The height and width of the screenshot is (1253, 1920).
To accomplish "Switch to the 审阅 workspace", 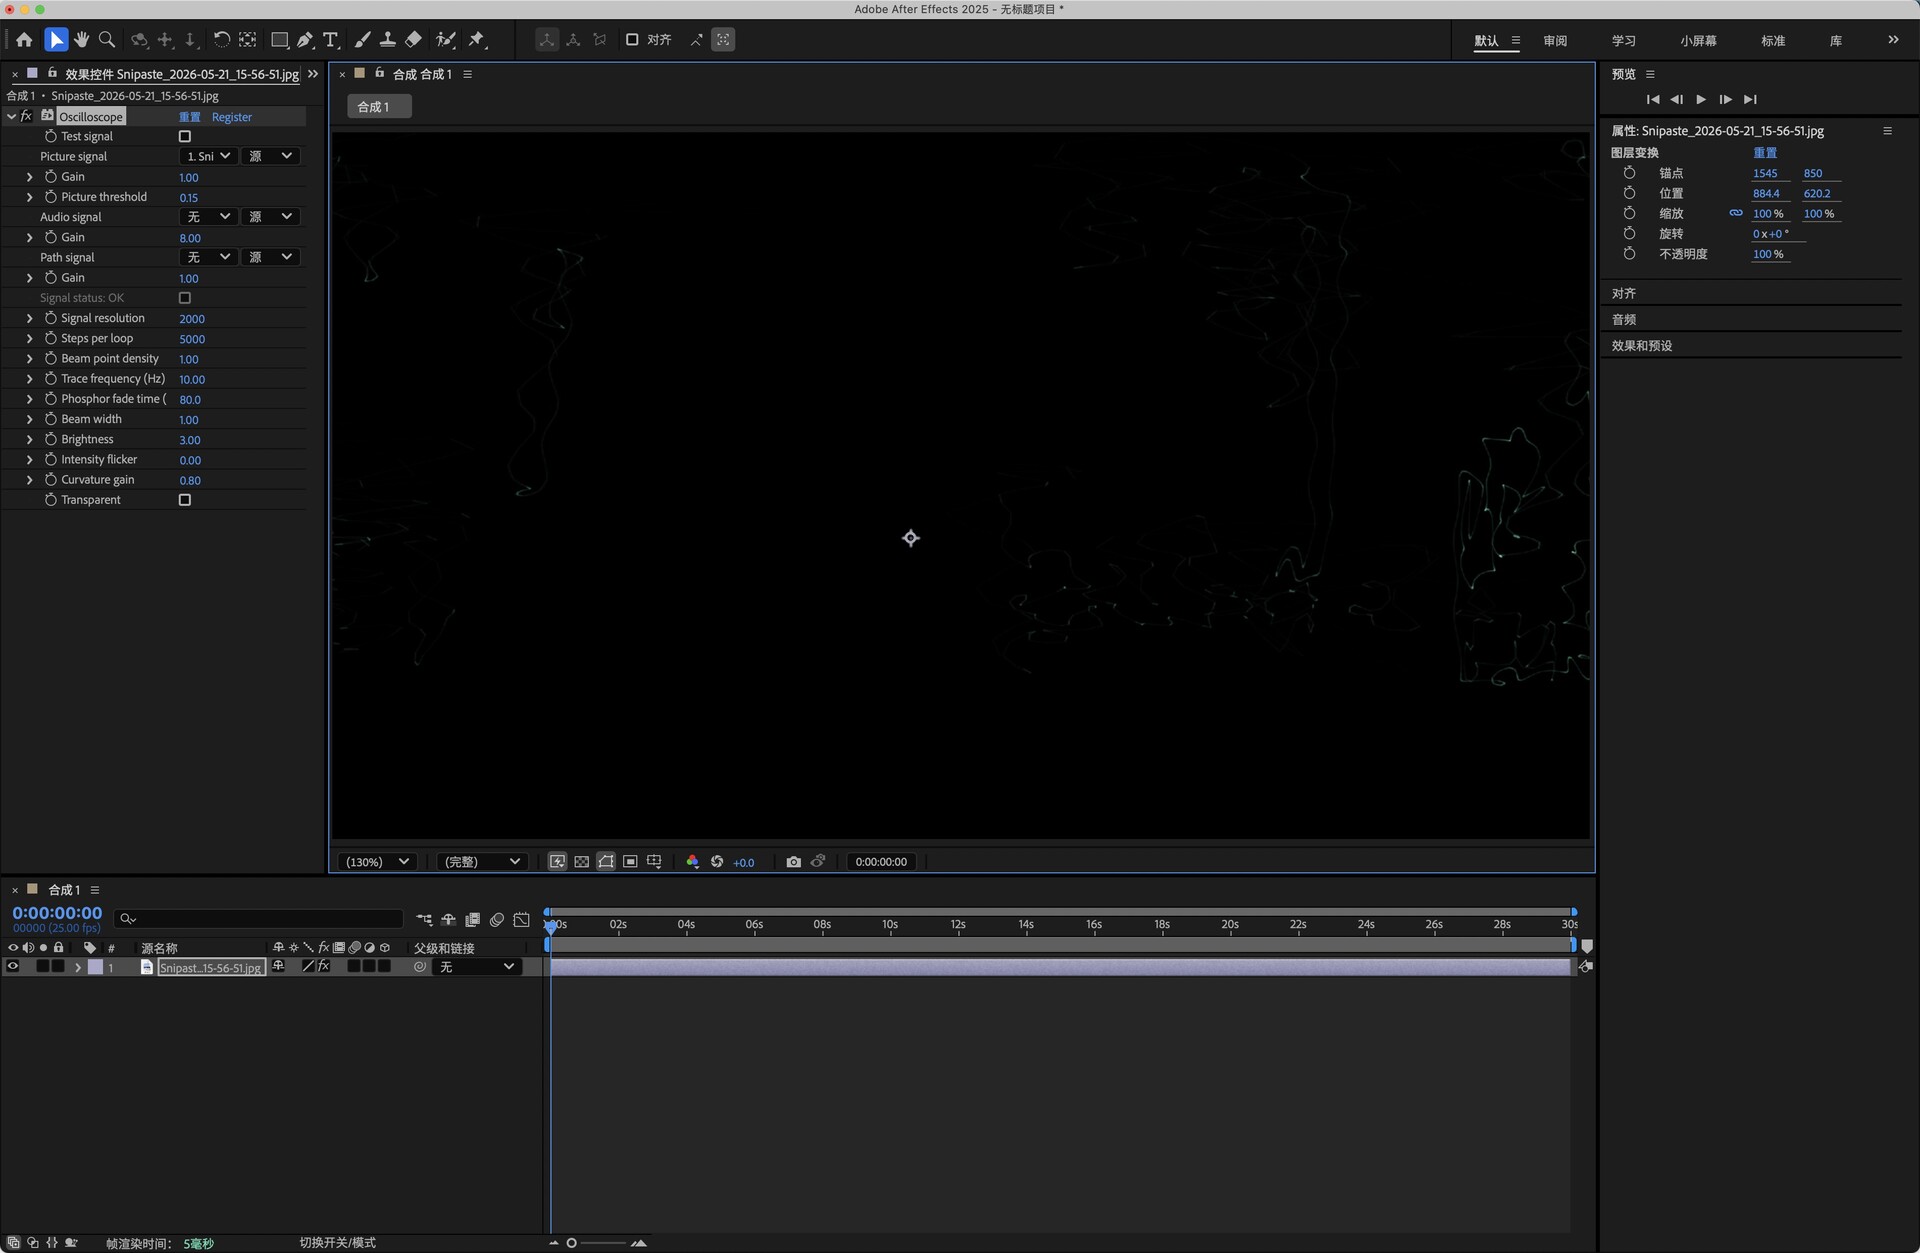I will click(1555, 41).
